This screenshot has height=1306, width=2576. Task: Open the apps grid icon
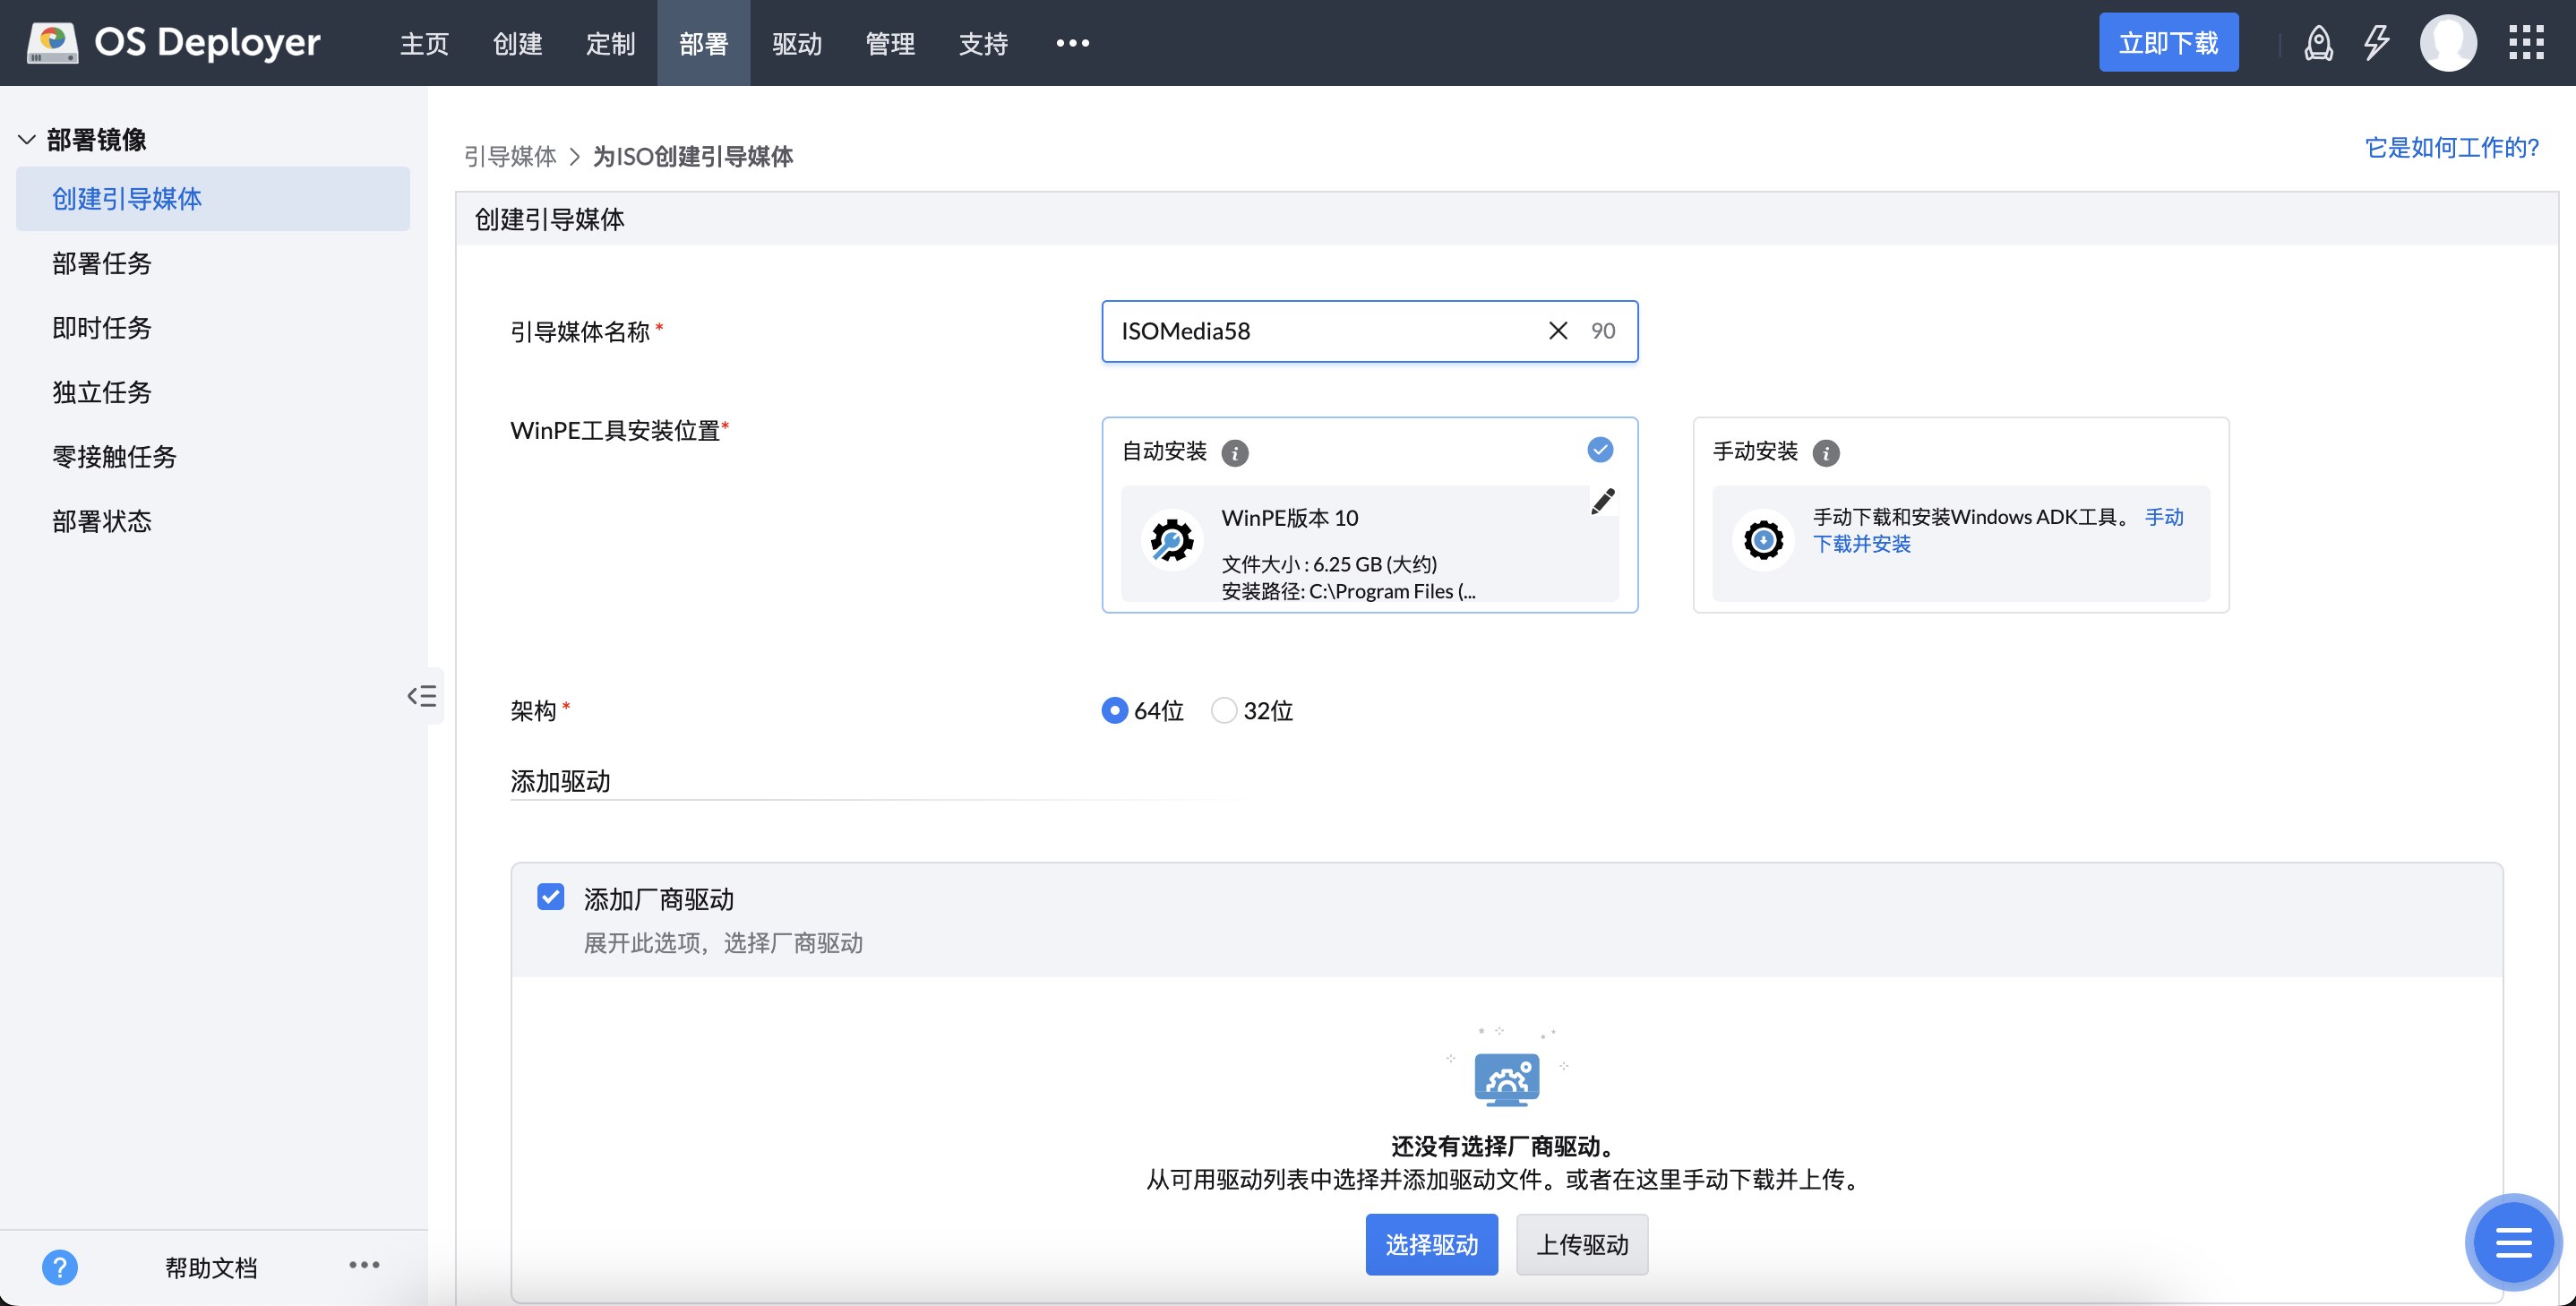click(2525, 43)
